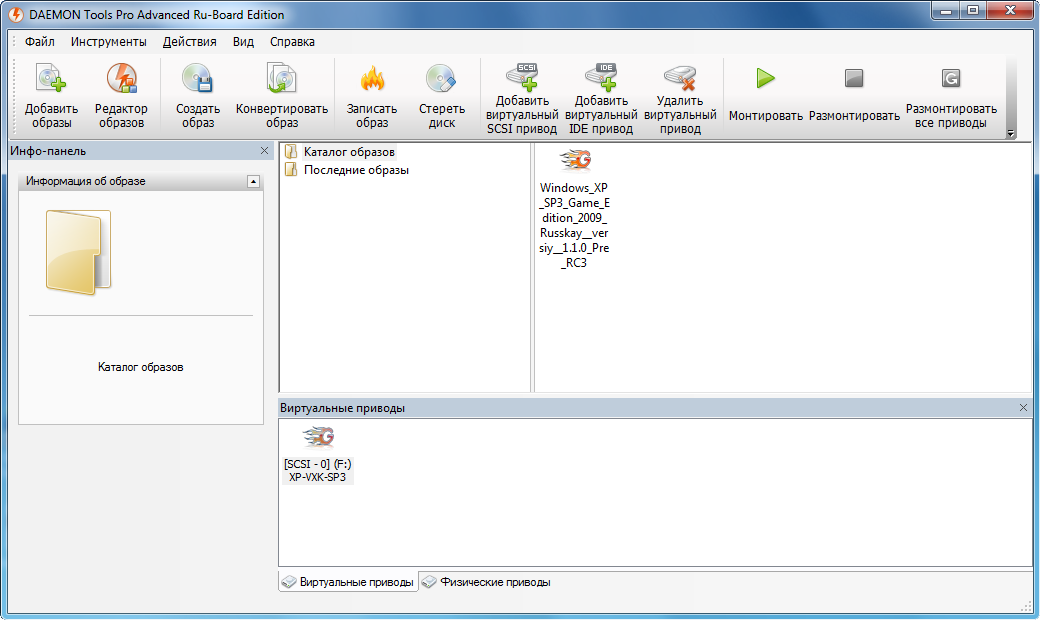Open the Справка menu

292,42
